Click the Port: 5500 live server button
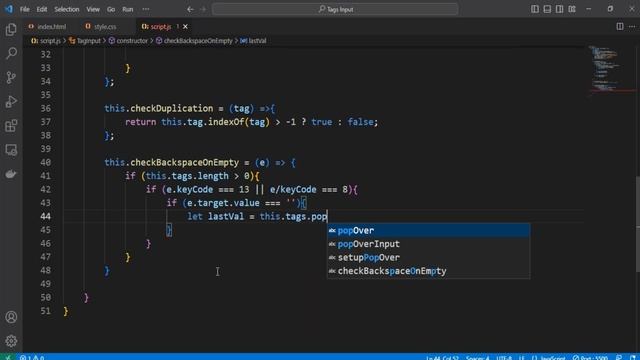Image resolution: width=640 pixels, height=360 pixels. (x=590, y=358)
